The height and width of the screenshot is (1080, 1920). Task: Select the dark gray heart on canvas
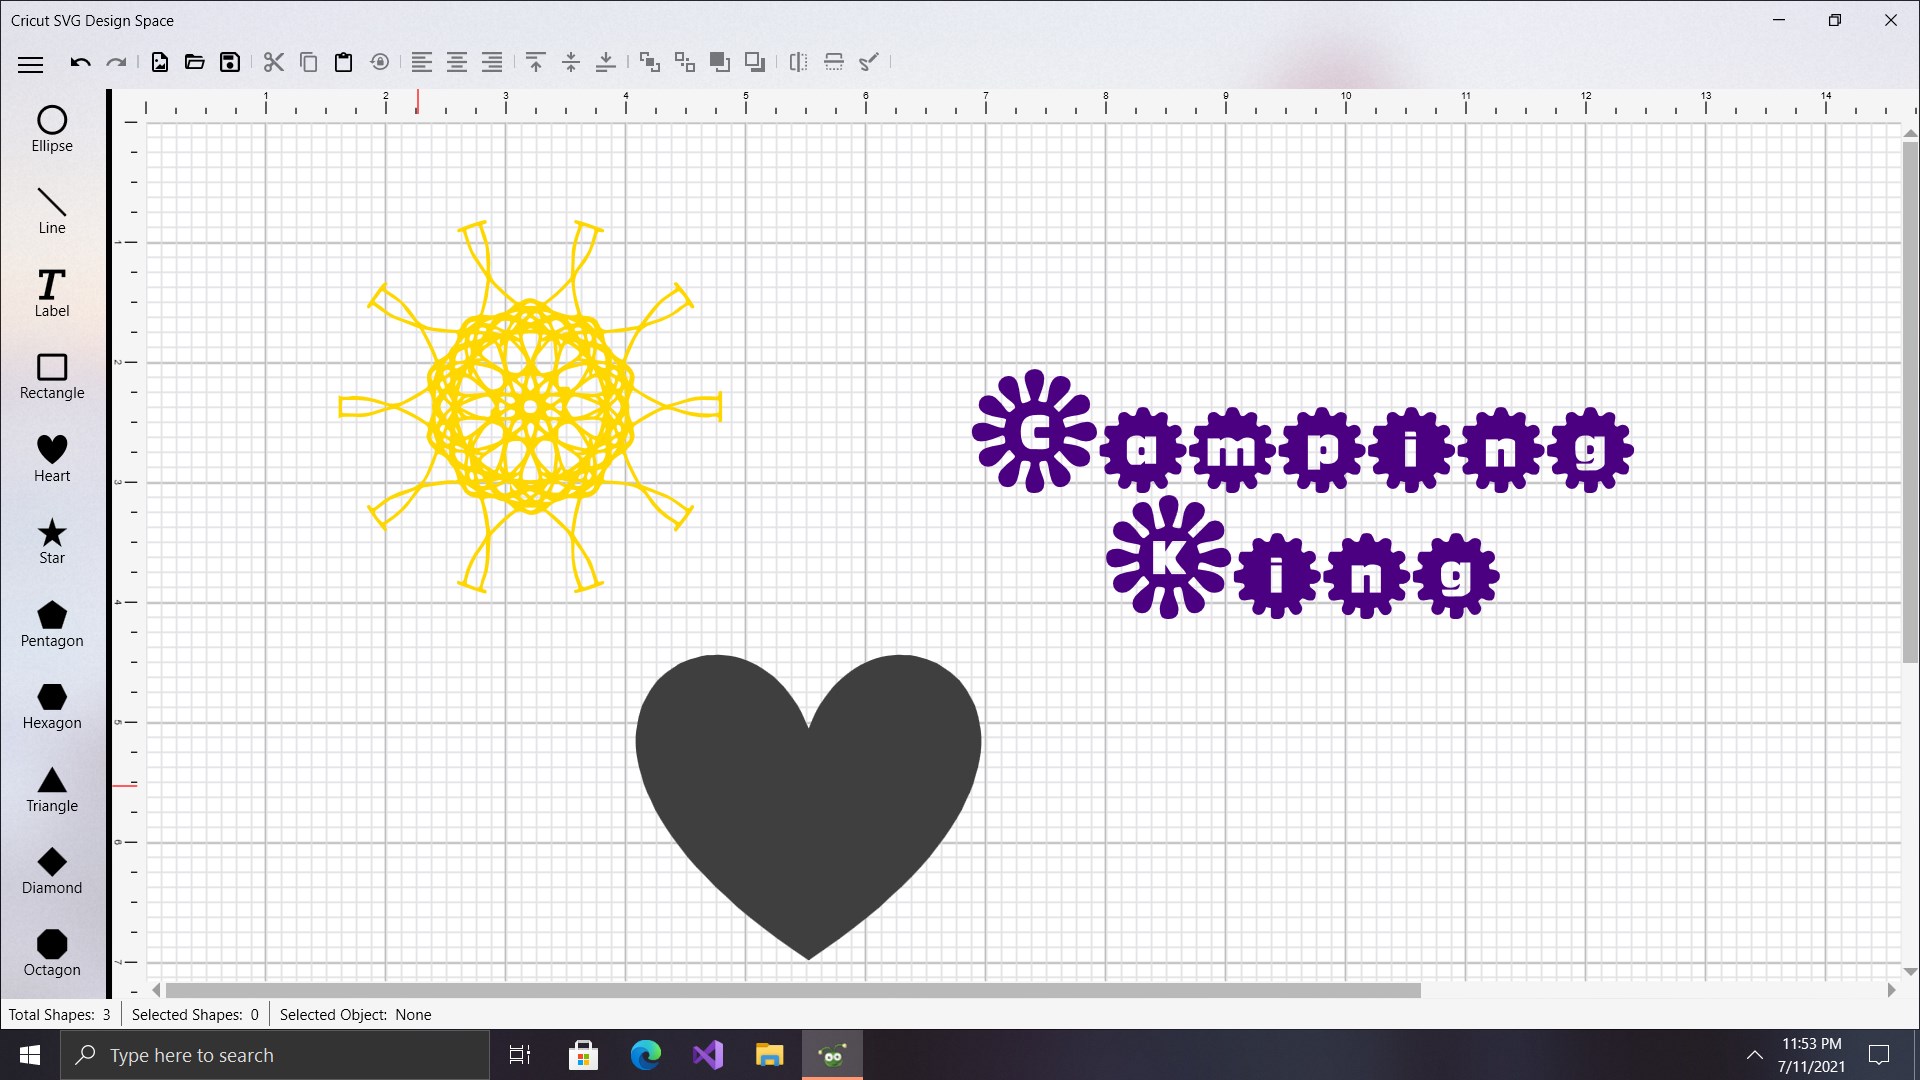point(808,790)
